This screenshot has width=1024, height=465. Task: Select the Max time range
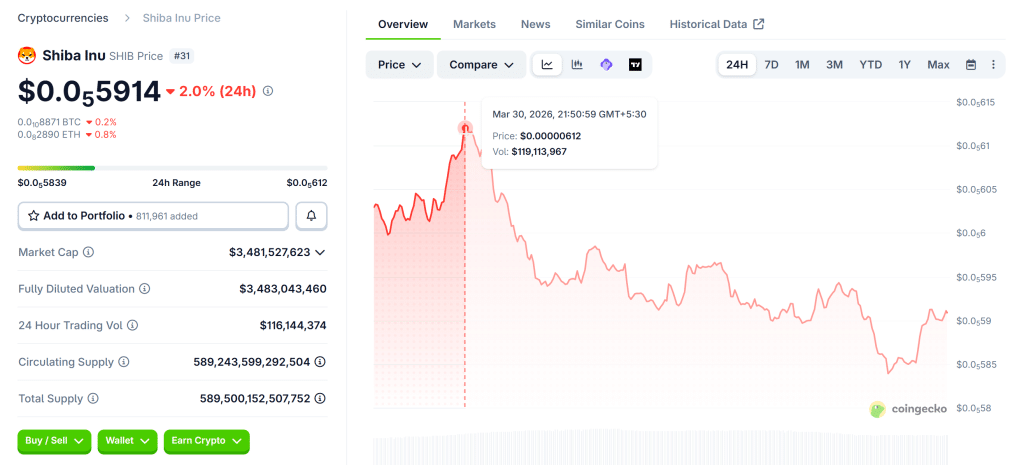point(938,65)
